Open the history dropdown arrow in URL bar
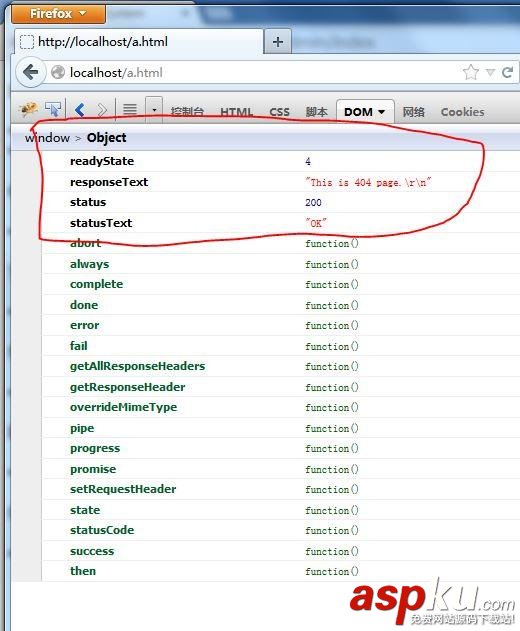This screenshot has height=631, width=520. tap(490, 72)
